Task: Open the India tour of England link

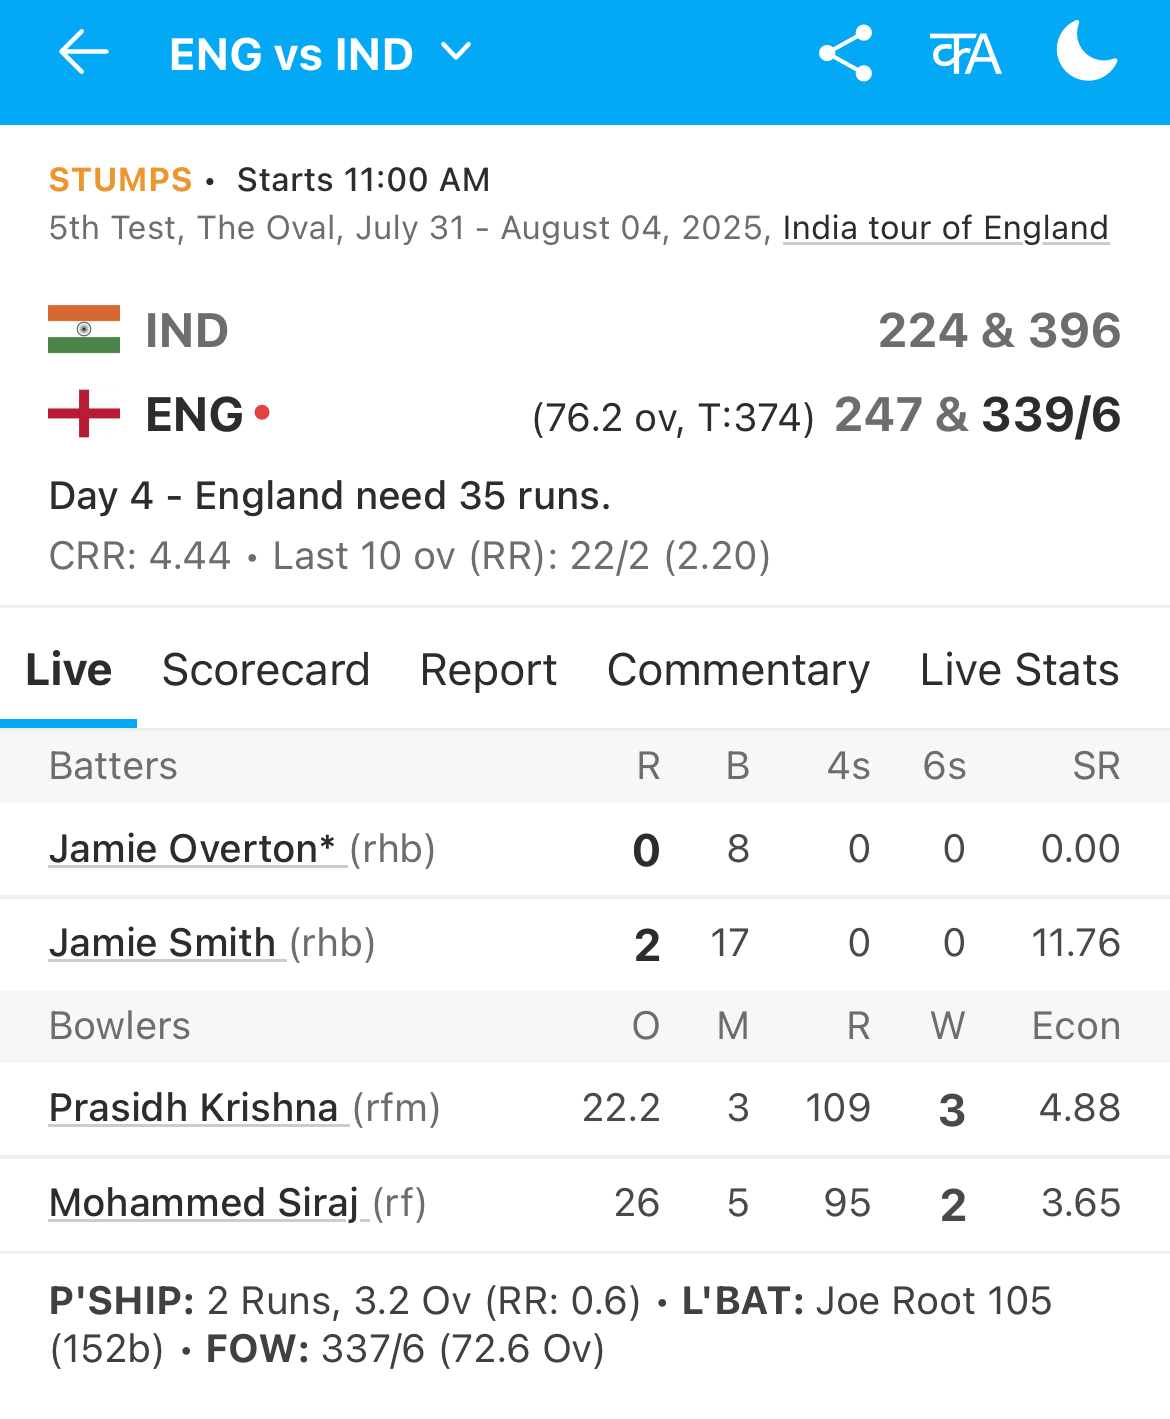Action: click(x=946, y=228)
